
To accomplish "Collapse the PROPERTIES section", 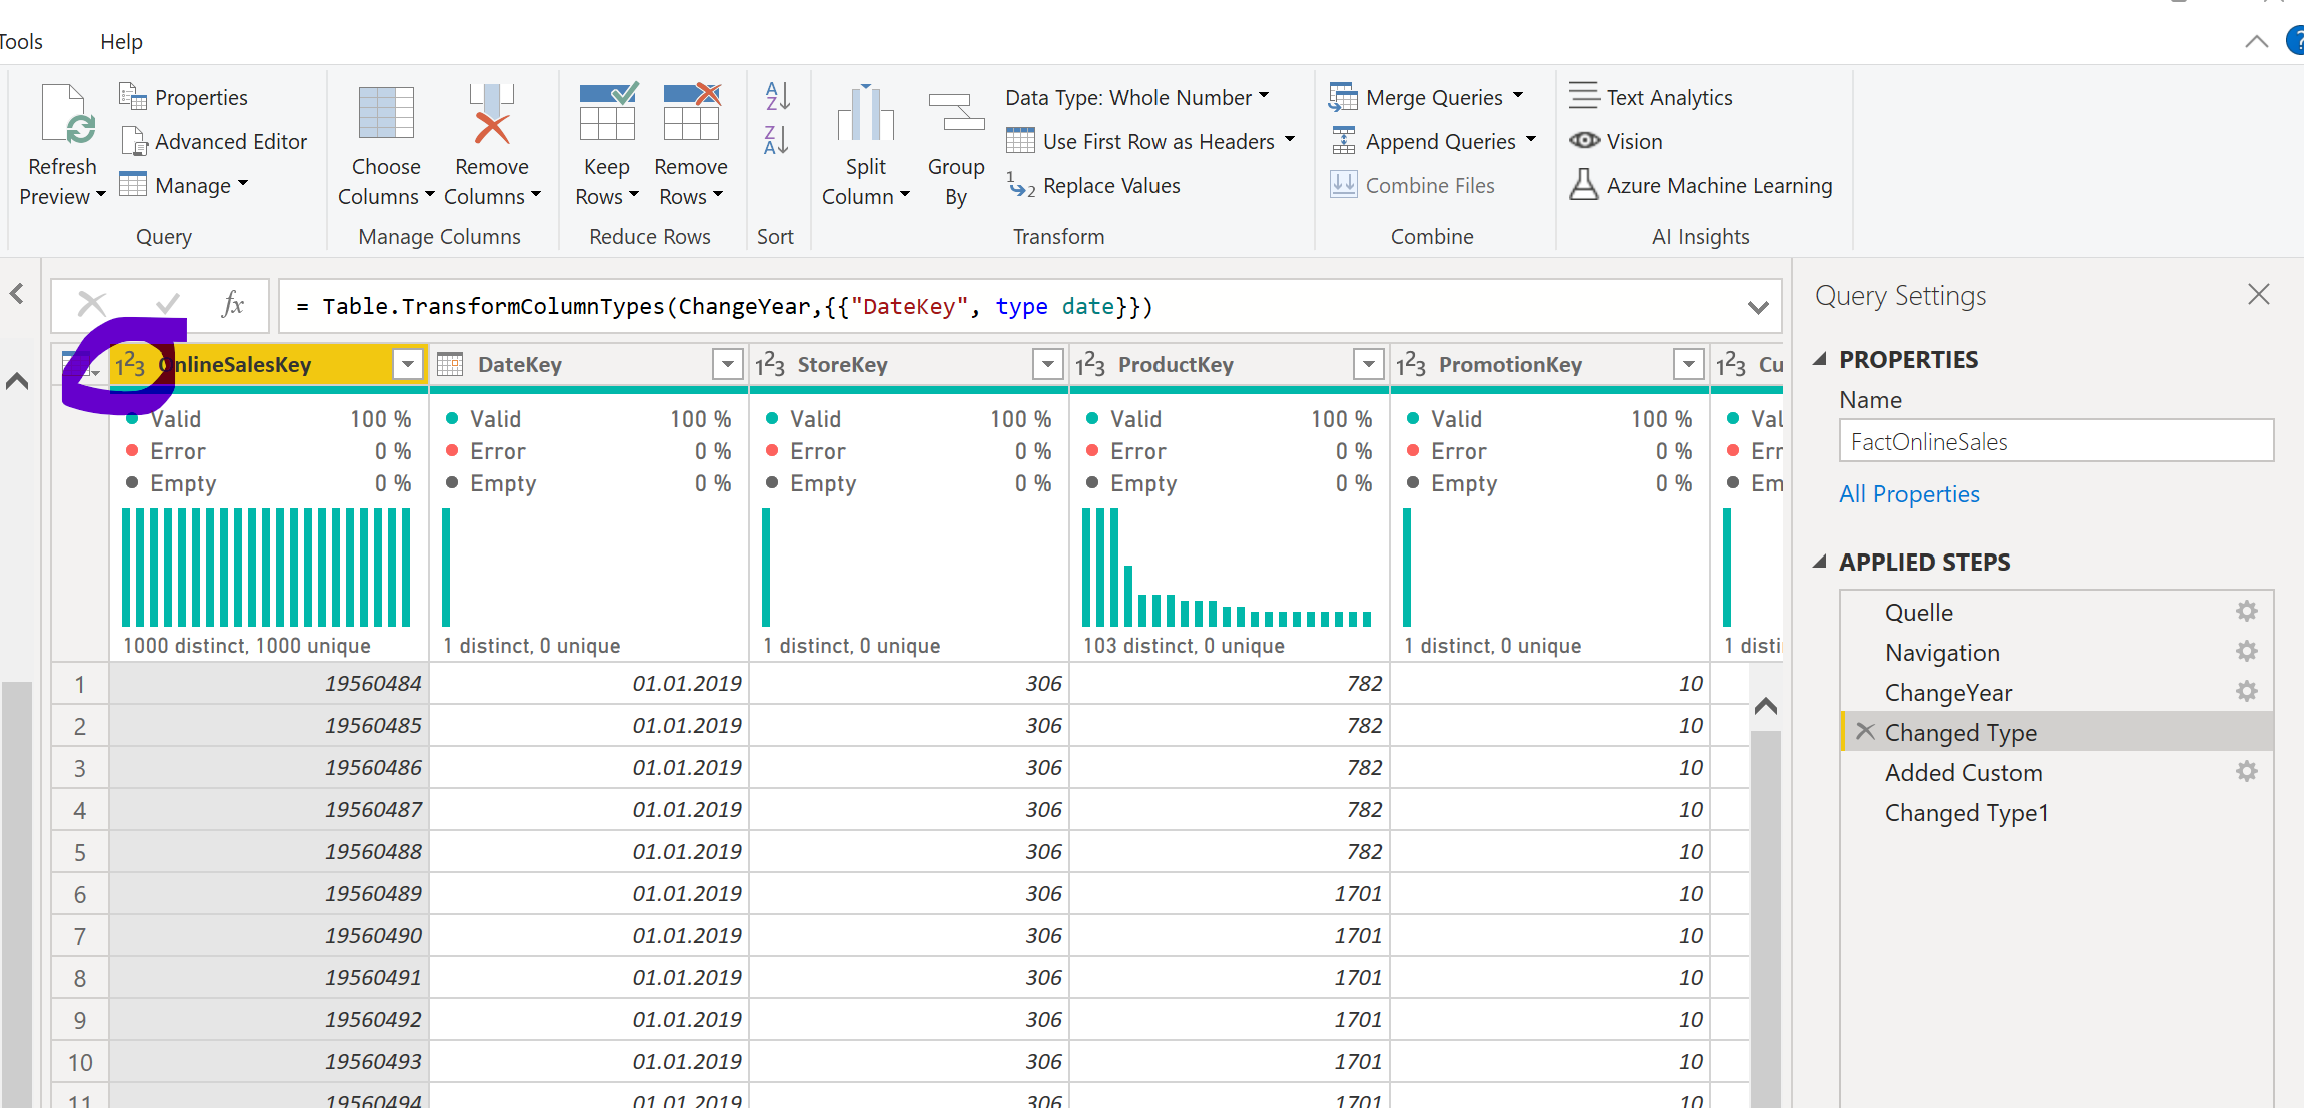I will coord(1820,358).
